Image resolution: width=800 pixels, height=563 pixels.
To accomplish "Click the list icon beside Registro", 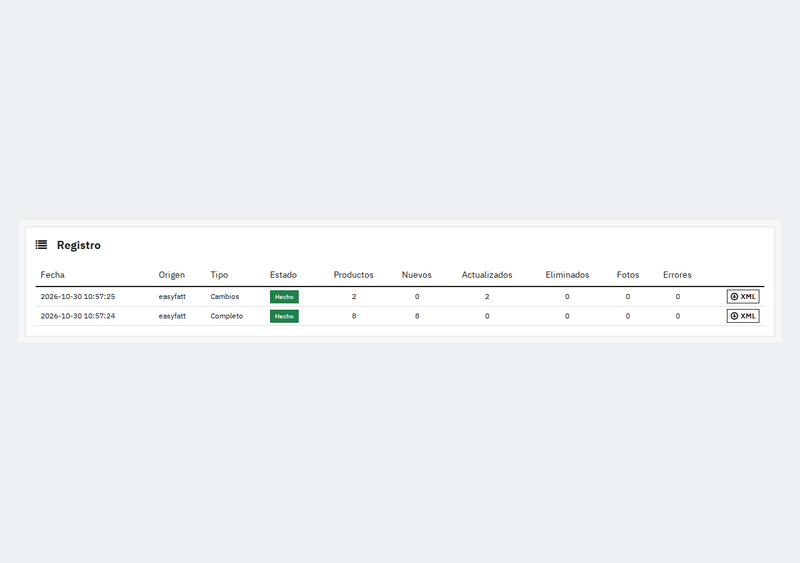I will 41,245.
